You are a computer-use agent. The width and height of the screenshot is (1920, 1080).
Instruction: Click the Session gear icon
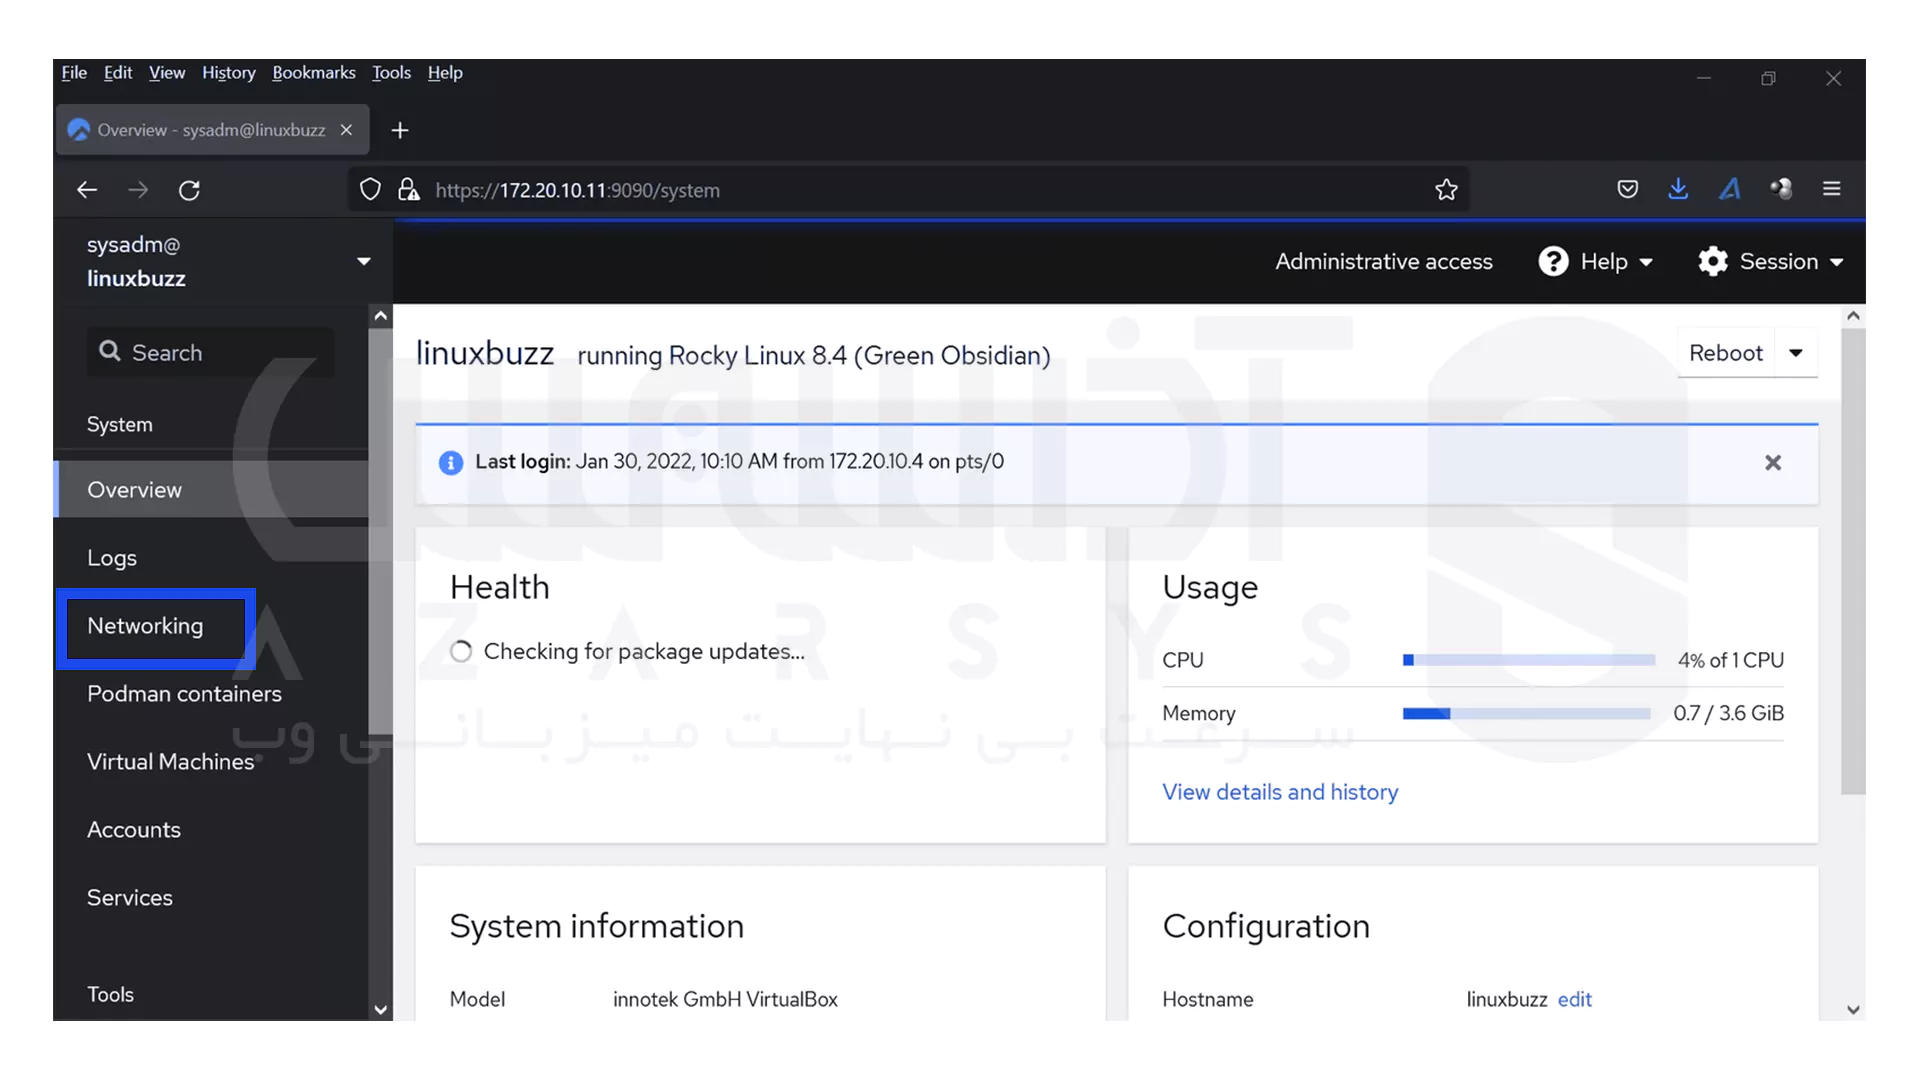click(x=1713, y=261)
